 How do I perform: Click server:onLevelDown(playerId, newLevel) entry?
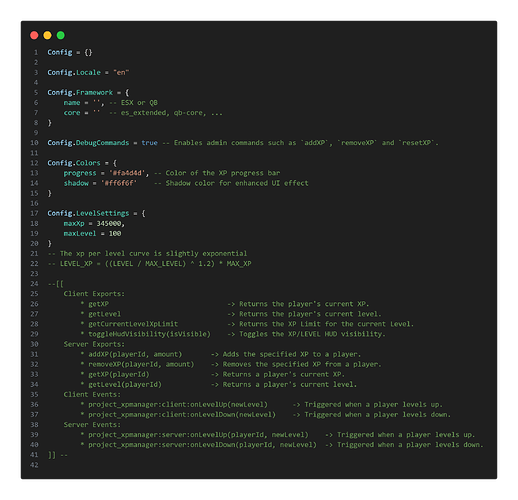tap(202, 445)
